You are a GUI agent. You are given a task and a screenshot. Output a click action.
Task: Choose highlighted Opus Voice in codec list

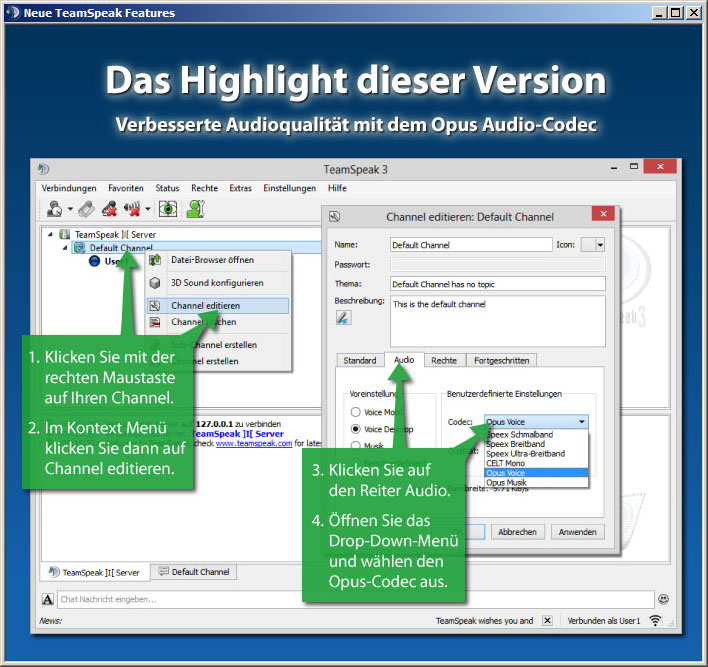536,473
